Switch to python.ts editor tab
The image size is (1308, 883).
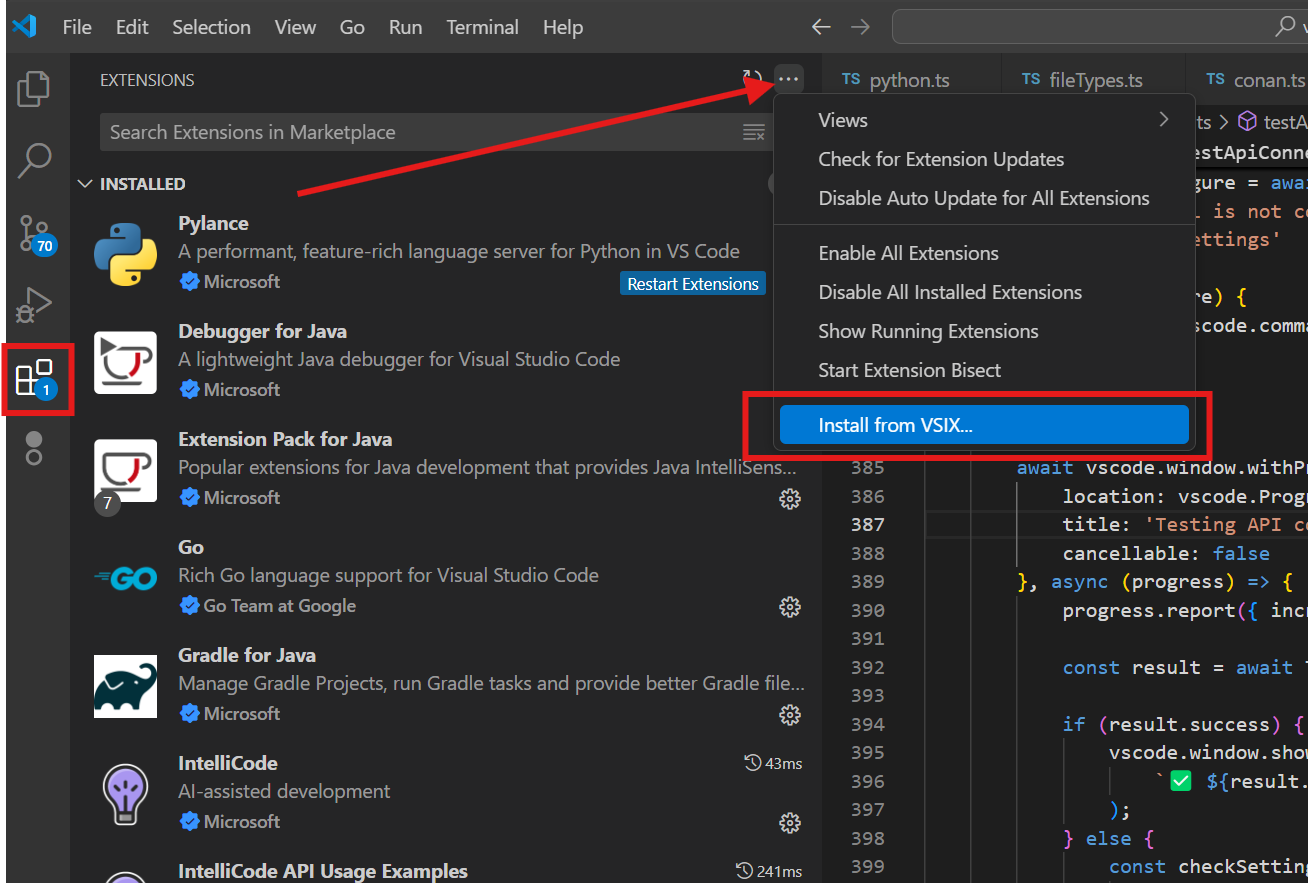(x=911, y=80)
